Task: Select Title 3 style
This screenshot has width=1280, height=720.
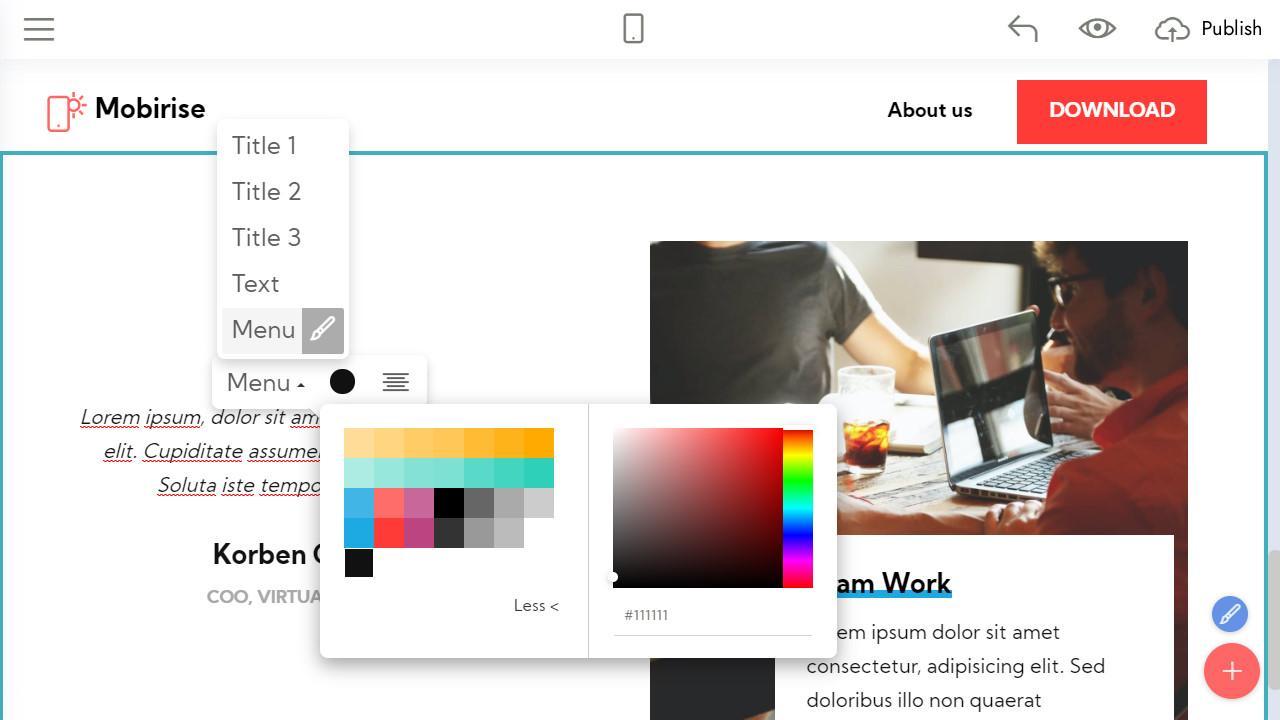Action: (x=266, y=238)
